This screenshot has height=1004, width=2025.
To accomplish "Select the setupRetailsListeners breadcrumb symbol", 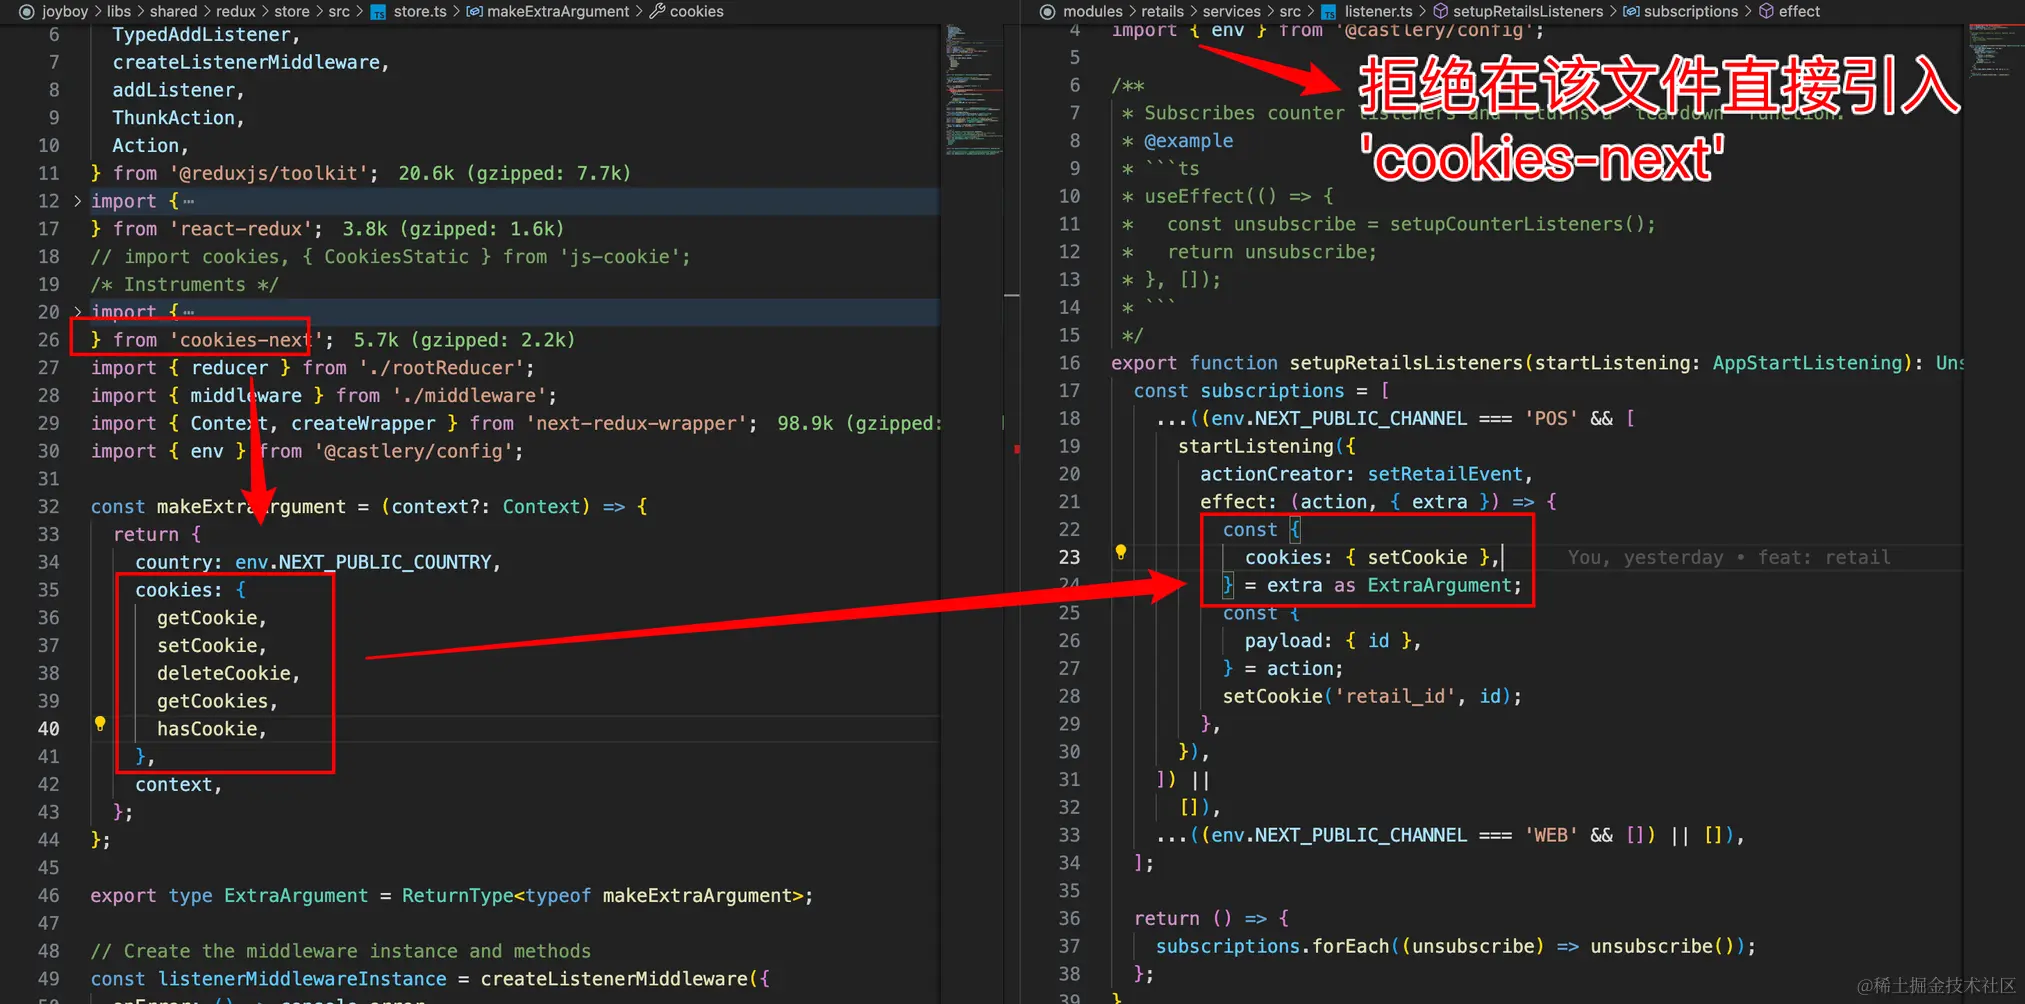I will 1528,12.
